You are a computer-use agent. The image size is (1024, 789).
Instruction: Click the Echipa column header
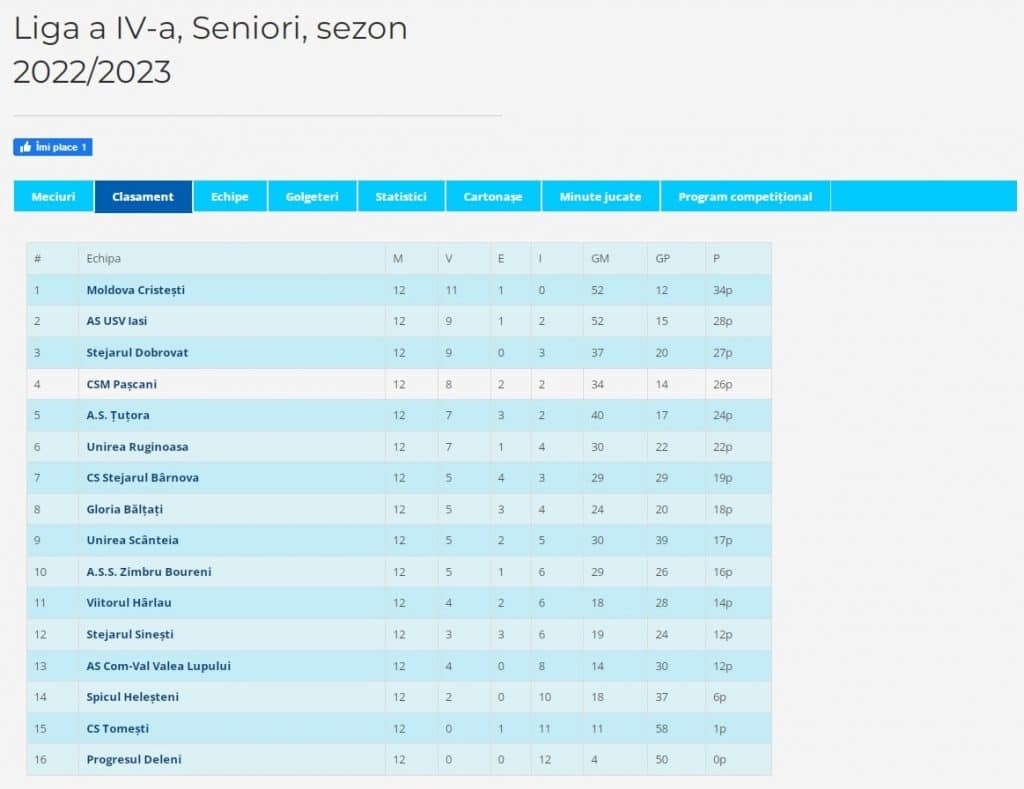pyautogui.click(x=104, y=258)
